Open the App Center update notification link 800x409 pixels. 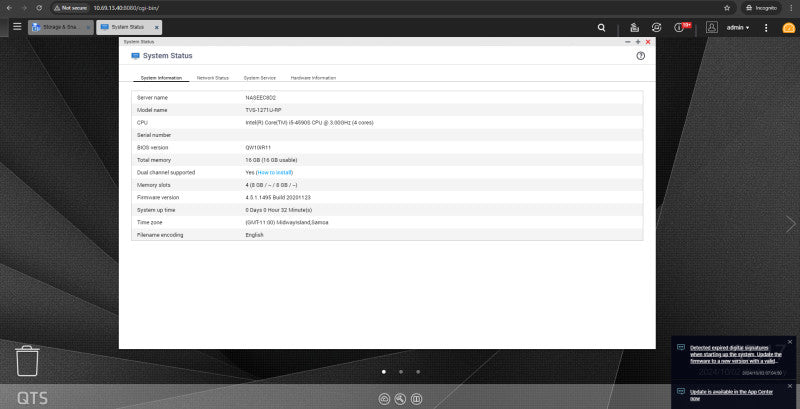tap(731, 395)
